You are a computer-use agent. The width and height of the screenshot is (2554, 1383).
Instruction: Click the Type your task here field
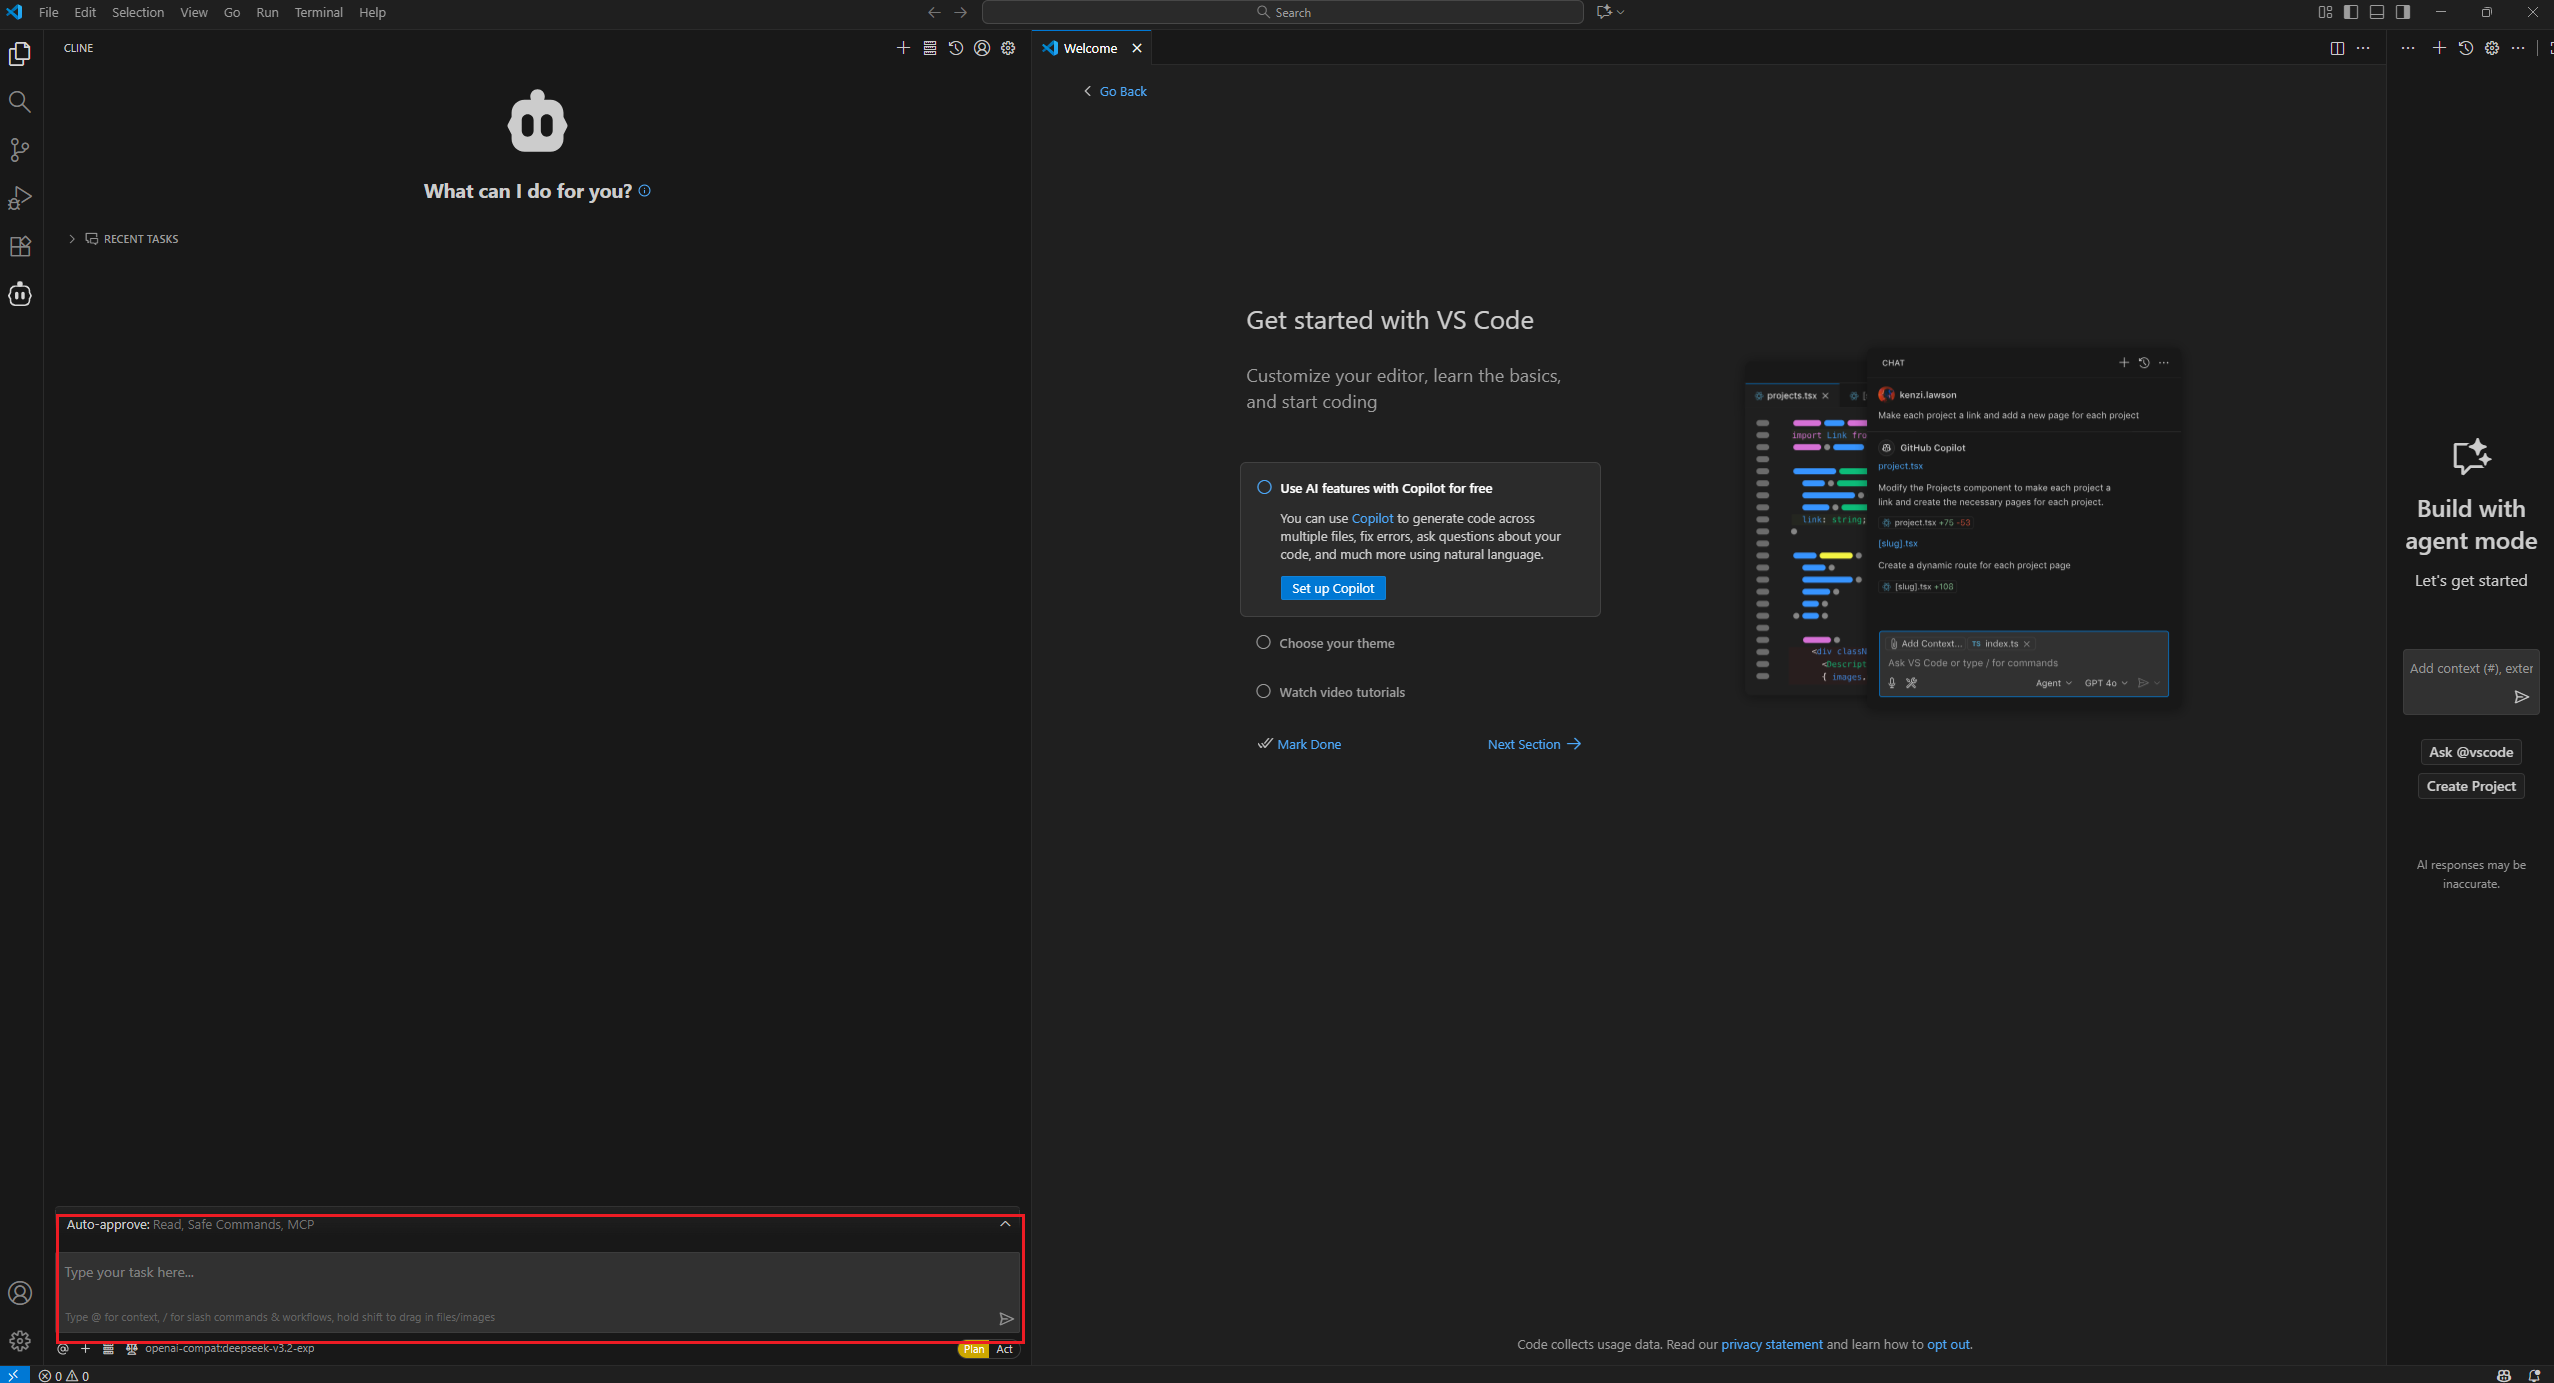(530, 1273)
